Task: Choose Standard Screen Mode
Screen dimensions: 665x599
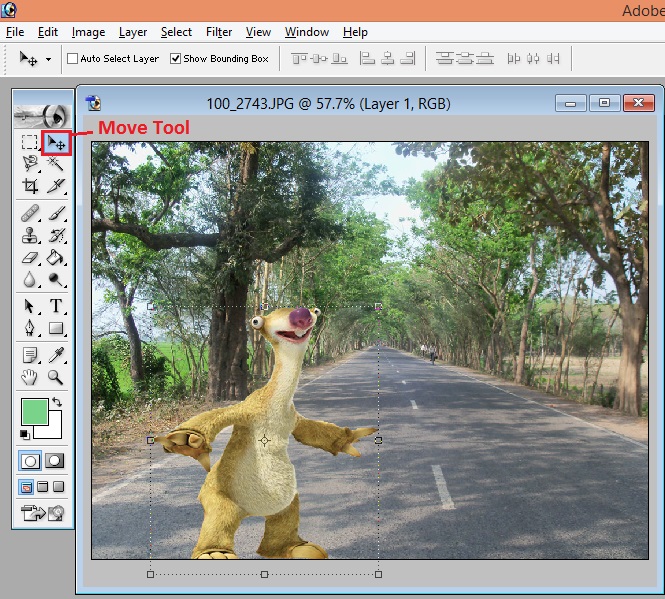Action: point(26,487)
